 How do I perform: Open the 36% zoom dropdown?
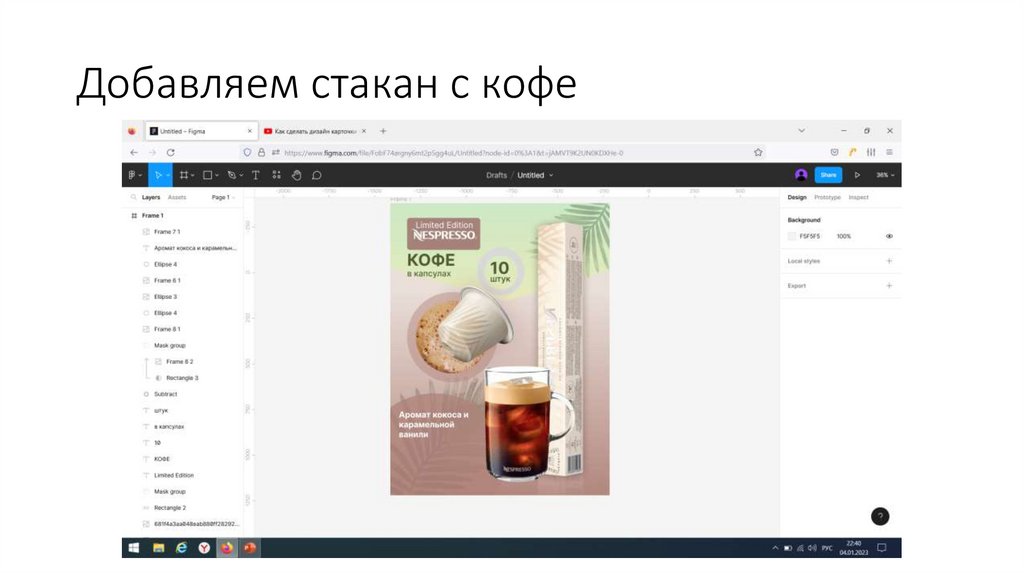click(x=886, y=175)
